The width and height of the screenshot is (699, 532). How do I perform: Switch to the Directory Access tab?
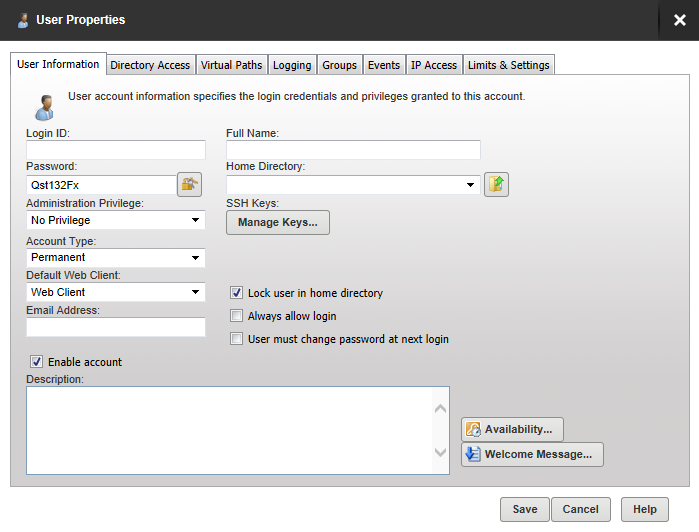pyautogui.click(x=150, y=65)
